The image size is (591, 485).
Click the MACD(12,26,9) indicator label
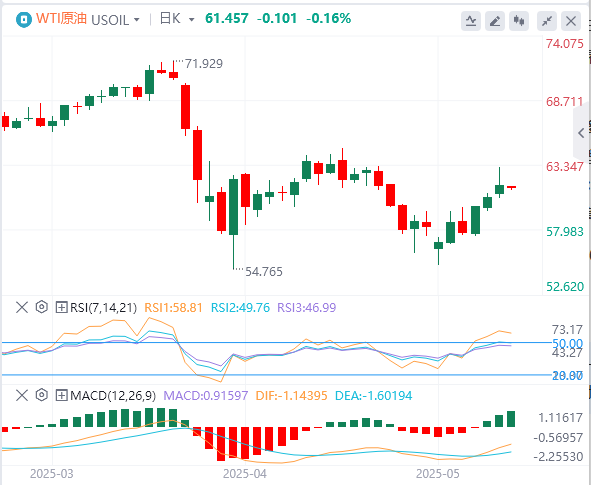click(x=113, y=396)
